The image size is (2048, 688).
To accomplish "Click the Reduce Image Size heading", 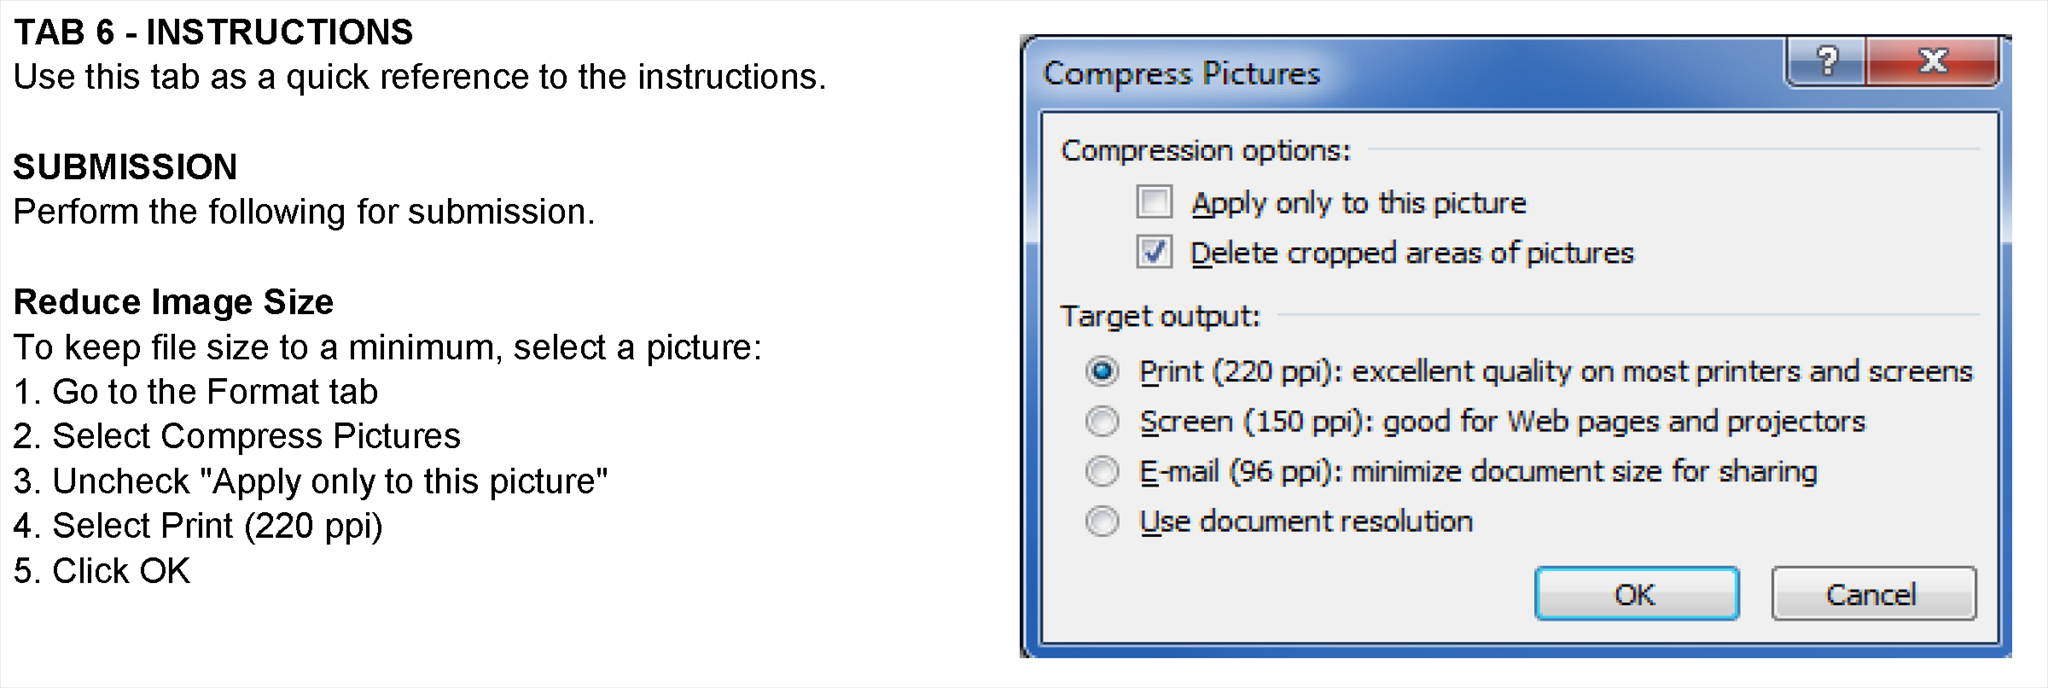I will pos(173,302).
